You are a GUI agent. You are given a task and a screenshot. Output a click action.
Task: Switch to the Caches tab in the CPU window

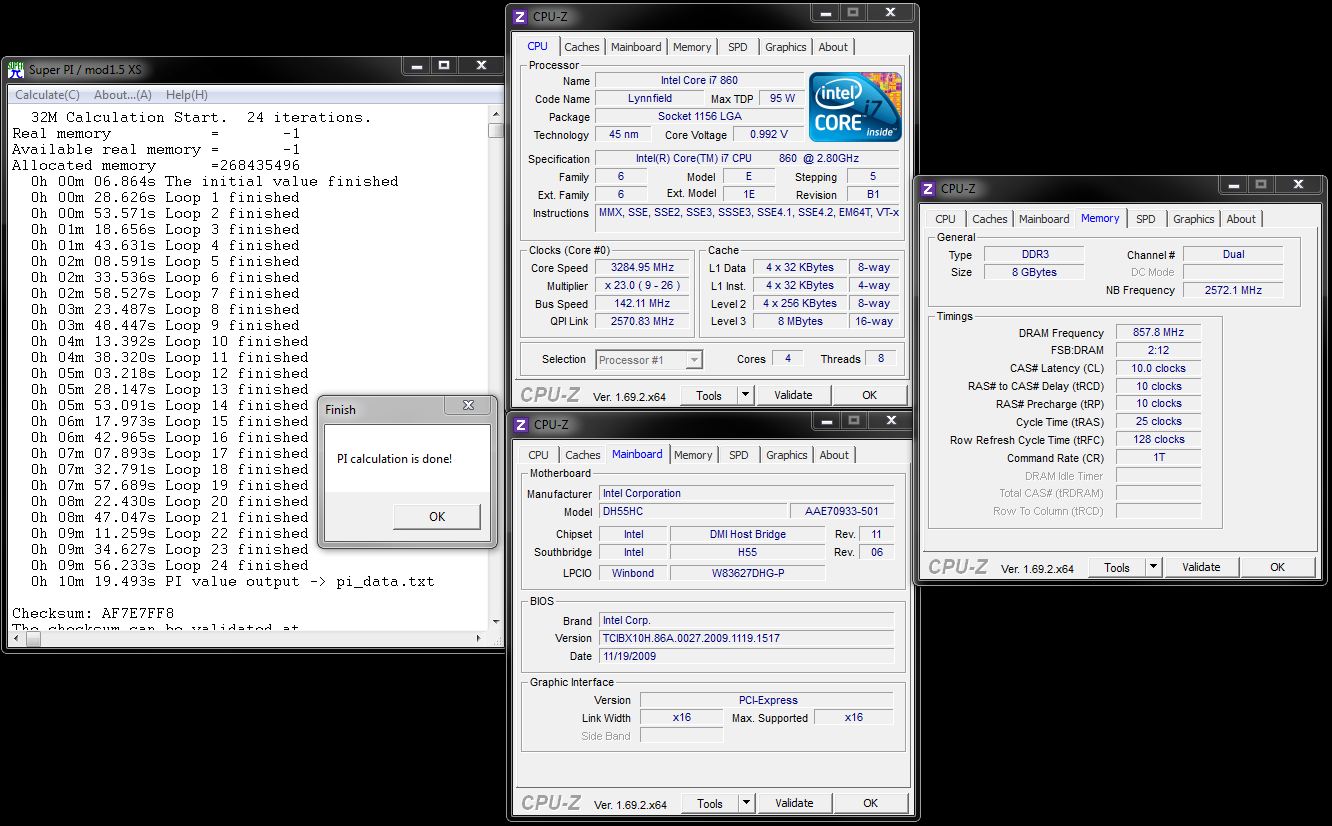[x=582, y=47]
